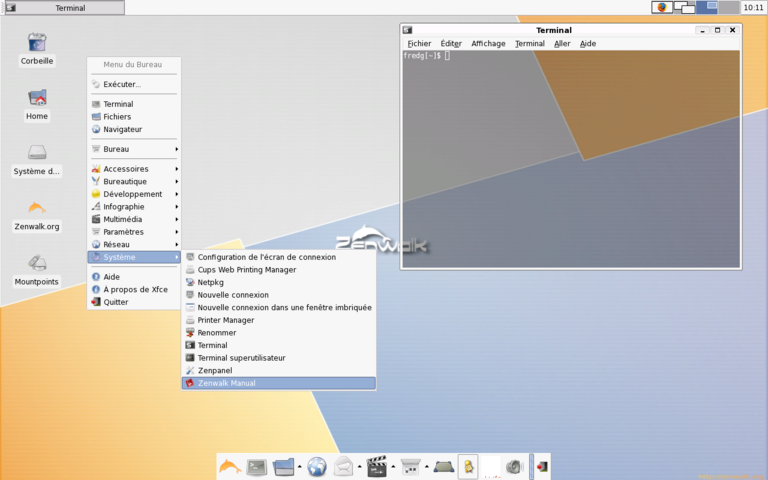Expand the Infographie submenu
This screenshot has height=480, width=768.
point(134,207)
